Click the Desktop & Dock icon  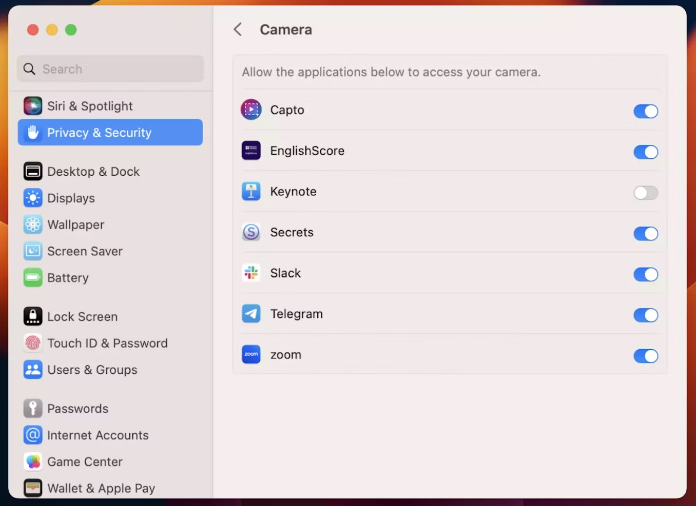point(33,171)
